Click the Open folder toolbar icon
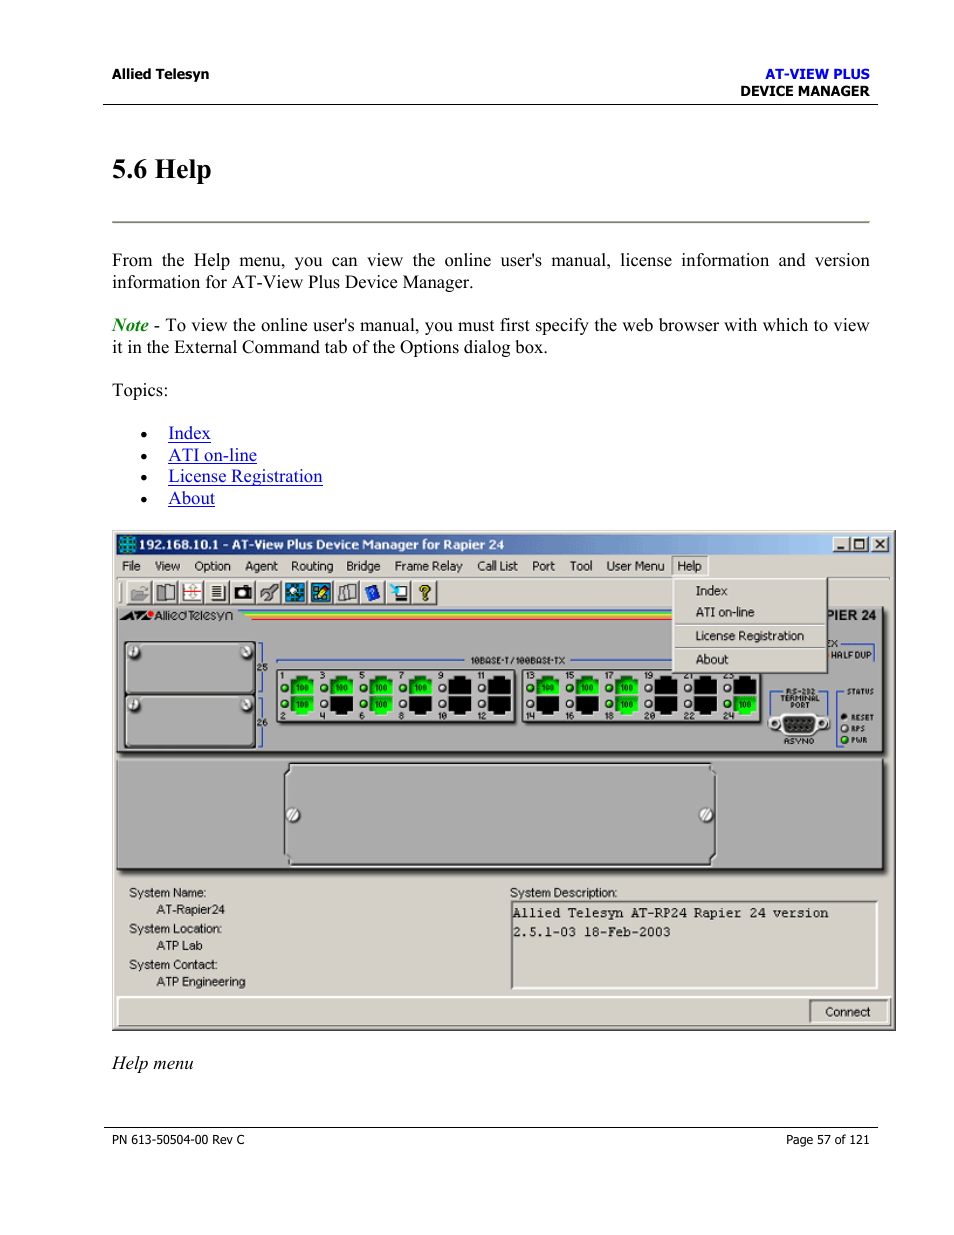 tap(140, 592)
